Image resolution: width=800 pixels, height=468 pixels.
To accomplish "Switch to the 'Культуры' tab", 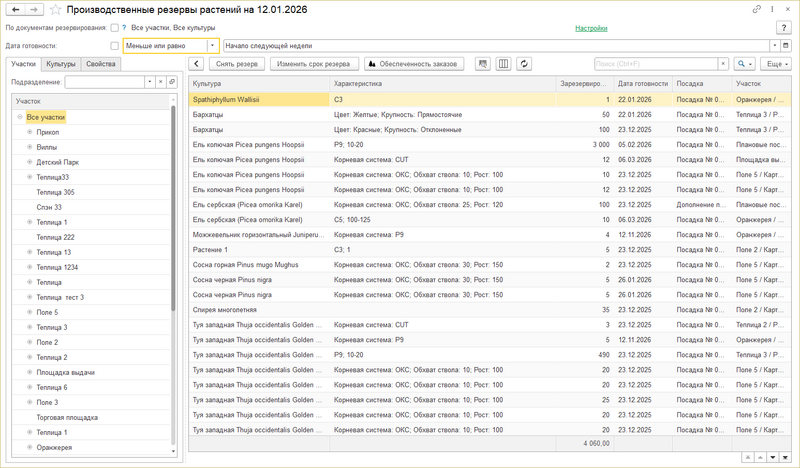I will [61, 64].
